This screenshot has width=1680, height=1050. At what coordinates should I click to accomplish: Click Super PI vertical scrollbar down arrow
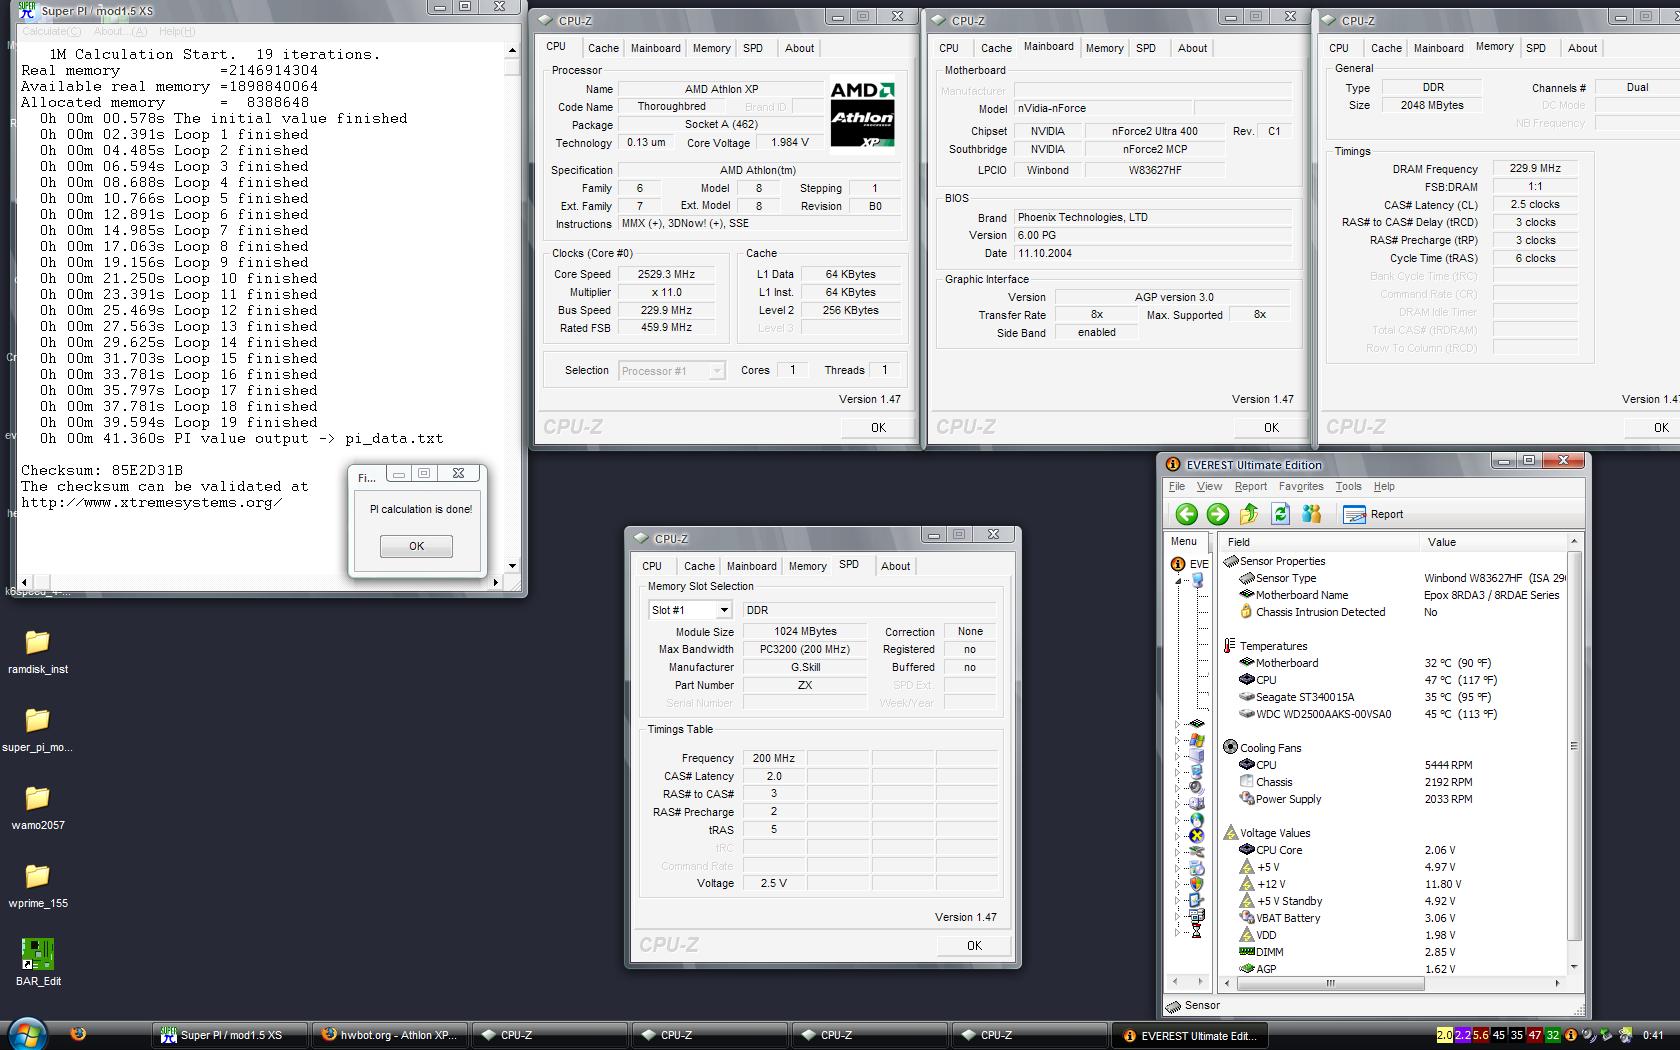pyautogui.click(x=512, y=566)
